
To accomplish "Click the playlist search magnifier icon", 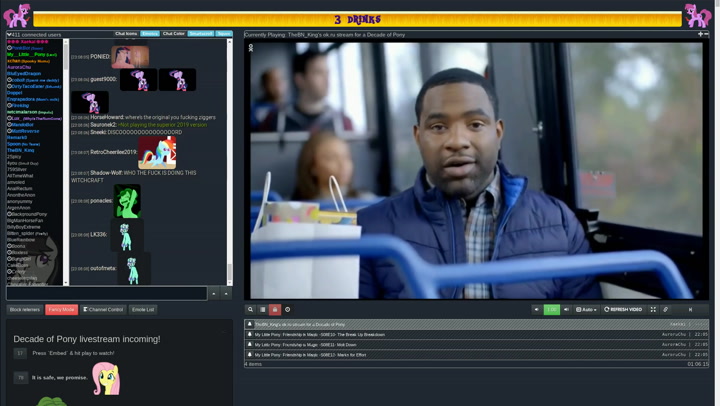I will pos(251,310).
